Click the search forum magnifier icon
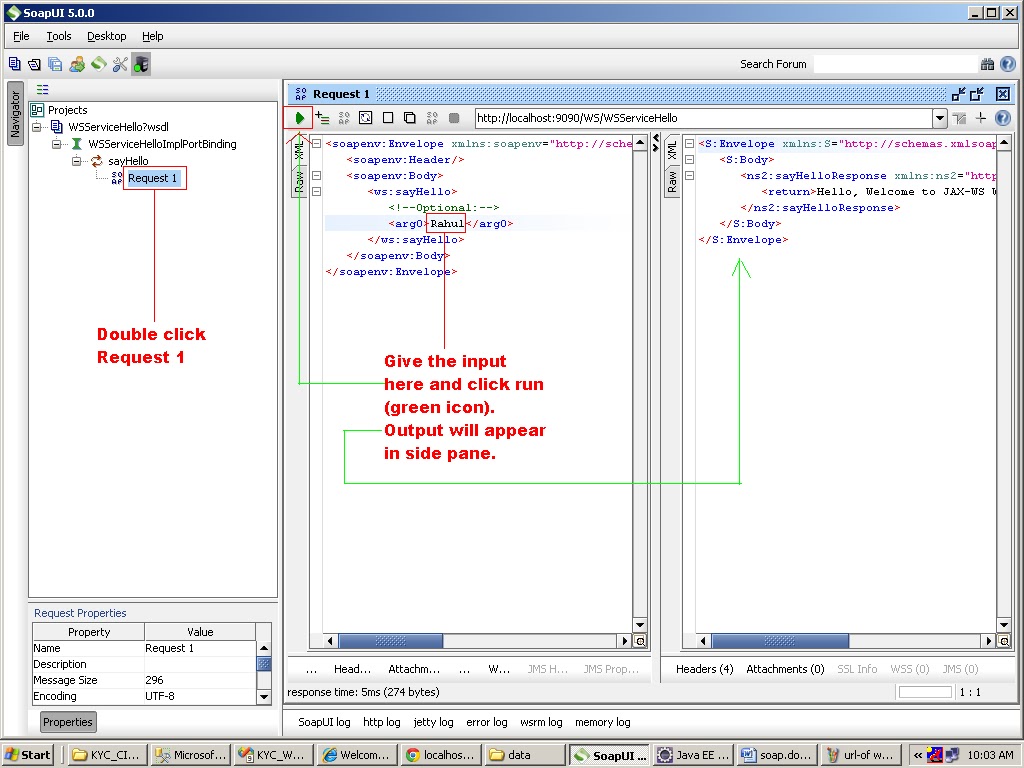Viewport: 1024px width, 768px height. (986, 63)
